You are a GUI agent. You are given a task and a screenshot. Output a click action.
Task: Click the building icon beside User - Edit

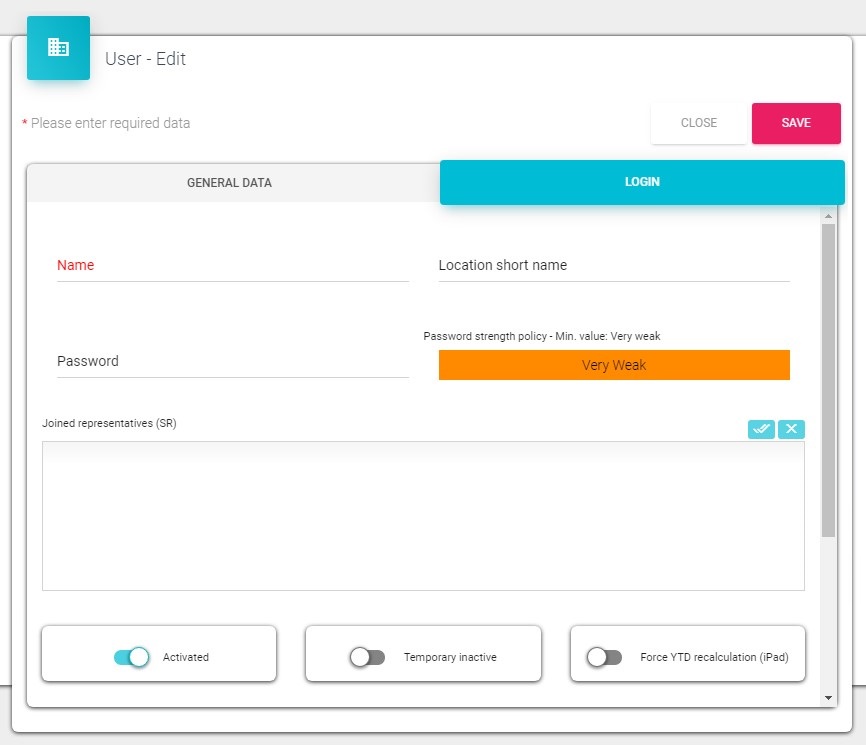point(58,48)
